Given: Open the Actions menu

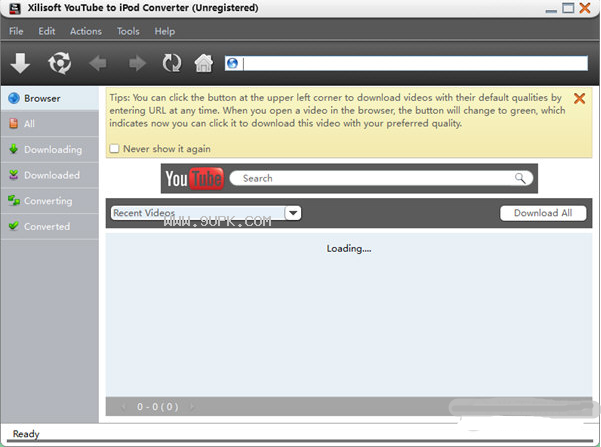Looking at the screenshot, I should (86, 31).
